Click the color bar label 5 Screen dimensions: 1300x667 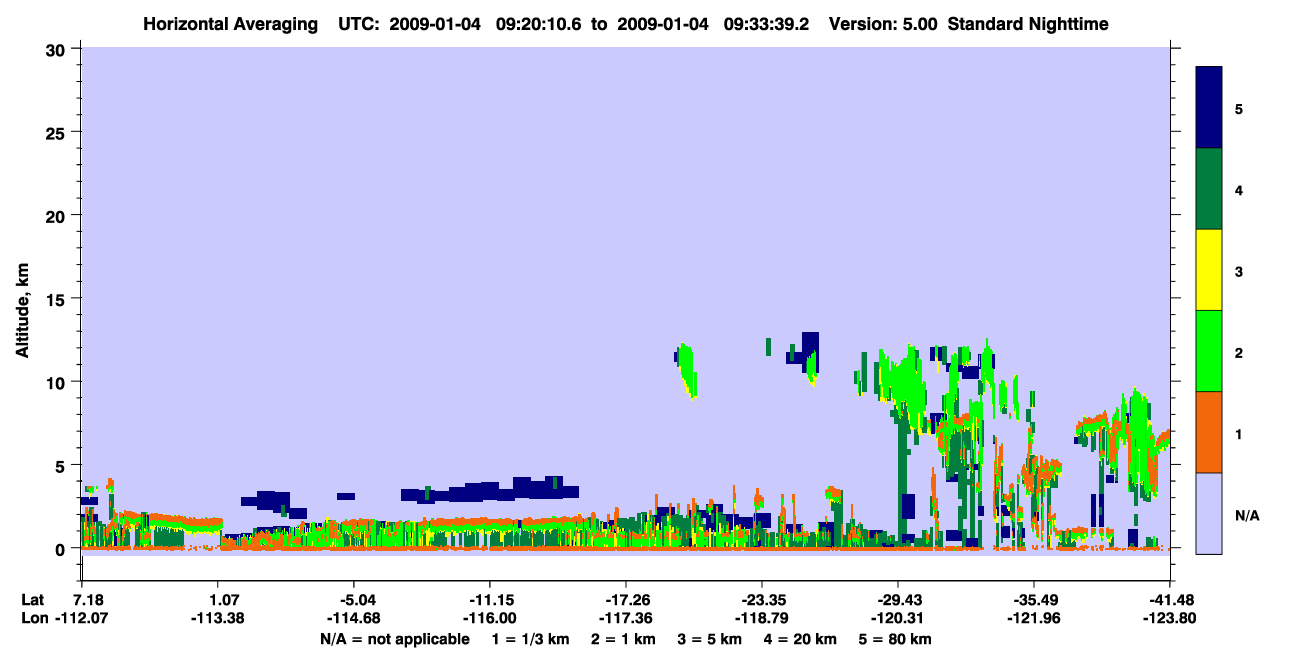pyautogui.click(x=1239, y=109)
